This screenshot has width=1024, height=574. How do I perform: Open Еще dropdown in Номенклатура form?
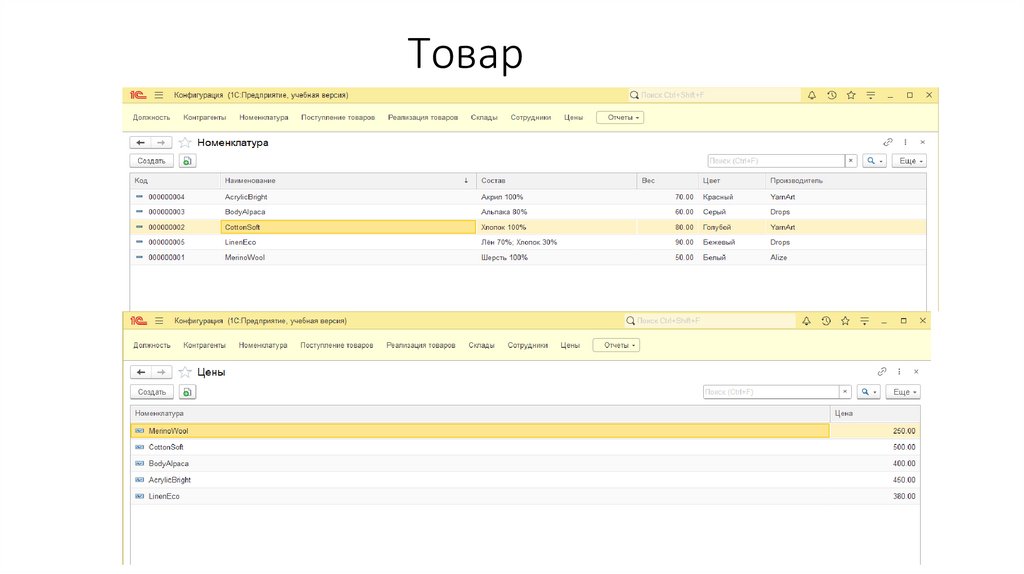(910, 161)
